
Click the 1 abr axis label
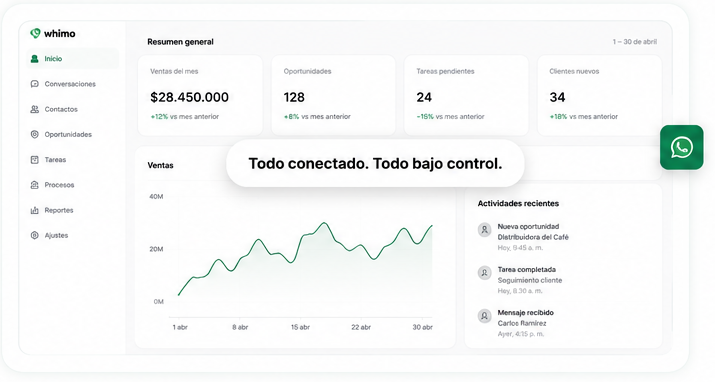coord(180,327)
